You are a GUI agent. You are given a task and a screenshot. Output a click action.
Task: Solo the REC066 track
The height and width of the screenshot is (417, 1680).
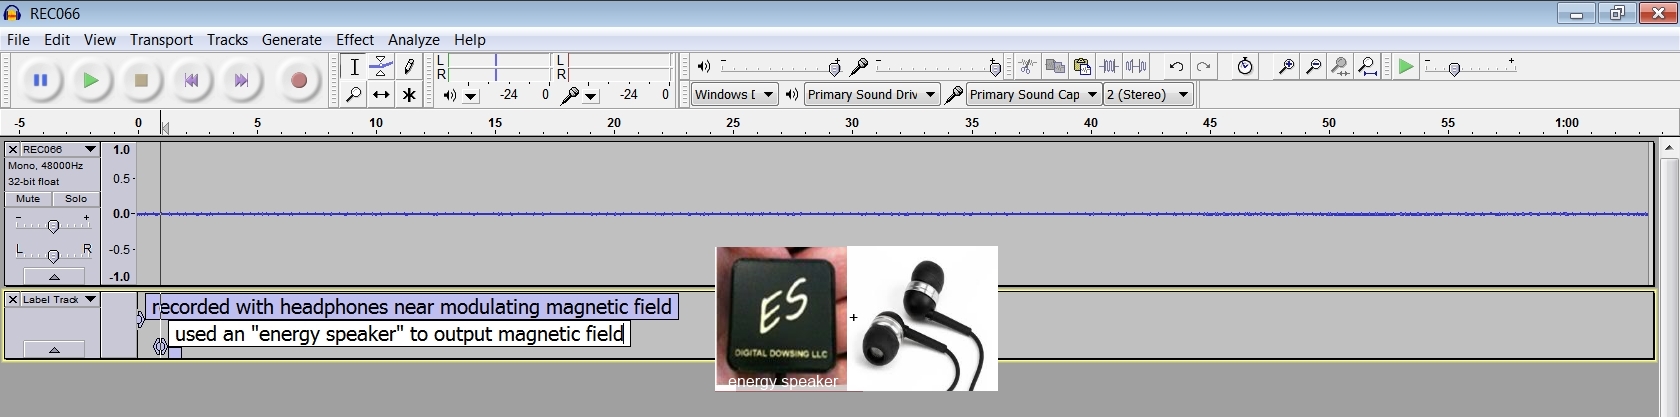(x=76, y=199)
